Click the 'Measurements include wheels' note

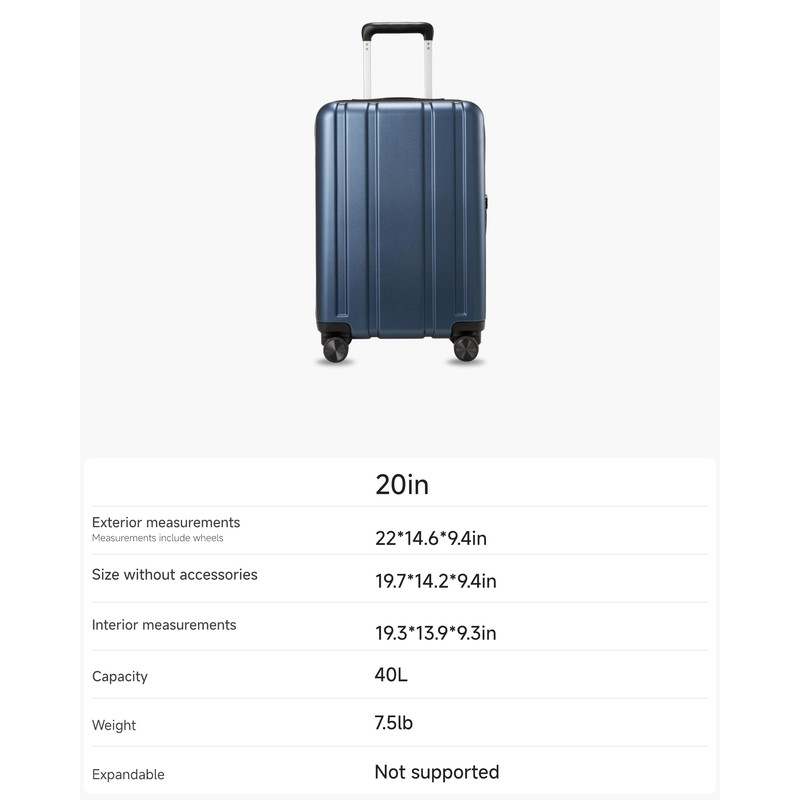(158, 538)
